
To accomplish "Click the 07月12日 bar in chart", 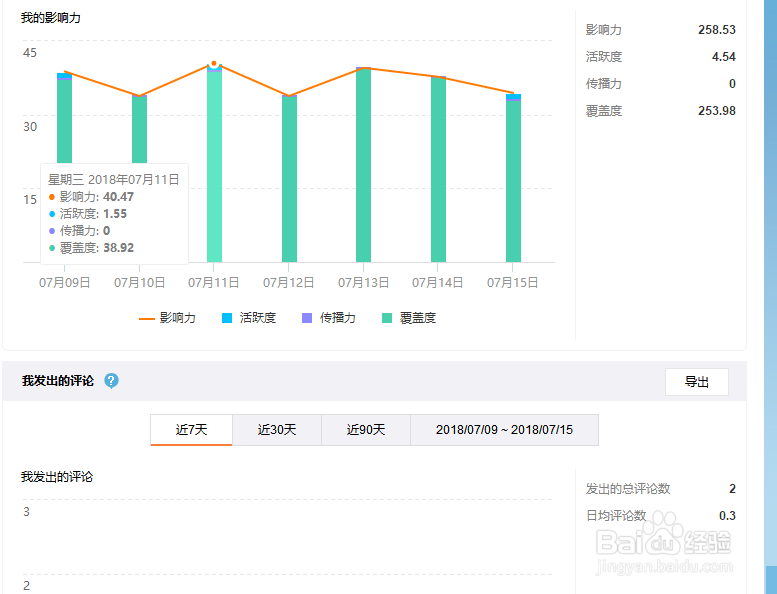I will [289, 180].
